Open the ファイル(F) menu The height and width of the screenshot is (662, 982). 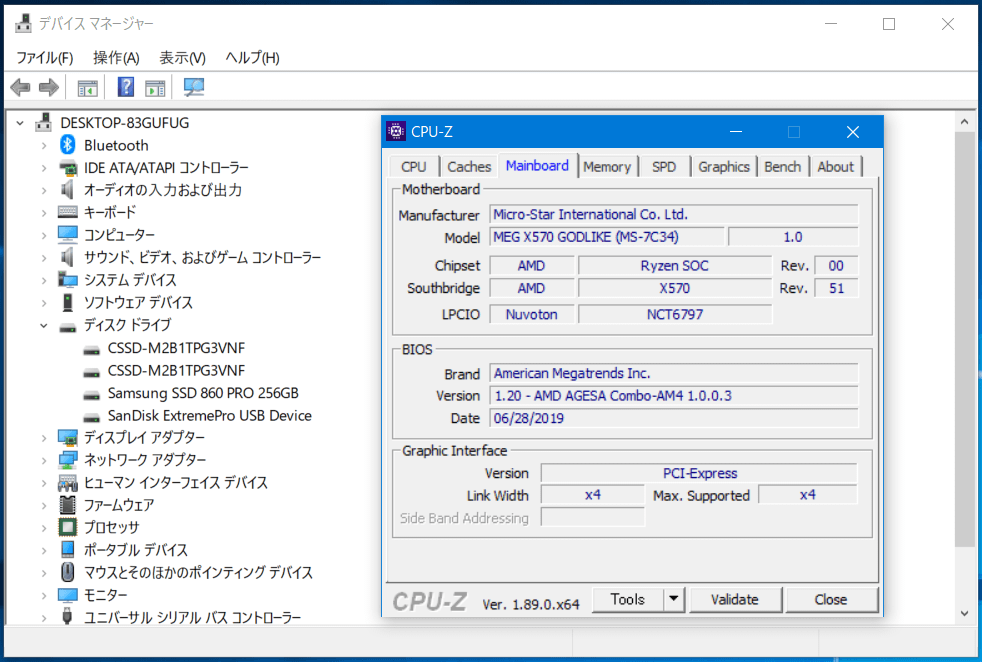pos(44,58)
